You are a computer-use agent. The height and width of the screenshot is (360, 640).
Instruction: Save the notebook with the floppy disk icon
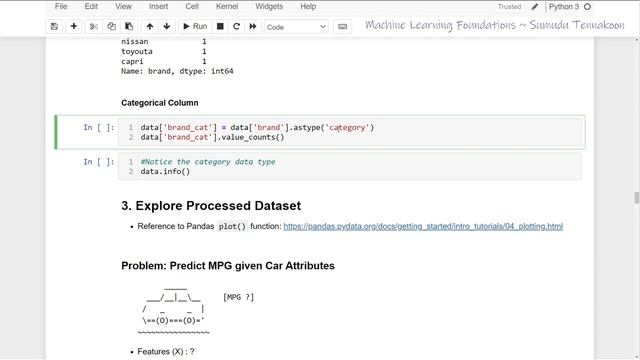54,27
